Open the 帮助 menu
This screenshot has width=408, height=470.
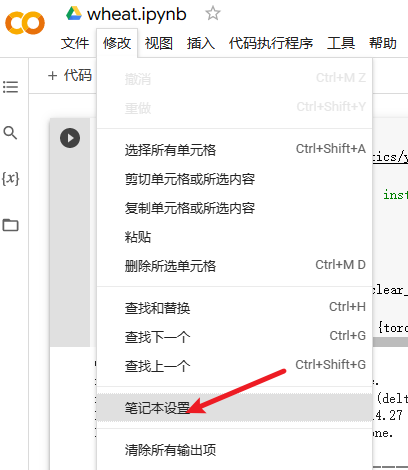pos(383,43)
